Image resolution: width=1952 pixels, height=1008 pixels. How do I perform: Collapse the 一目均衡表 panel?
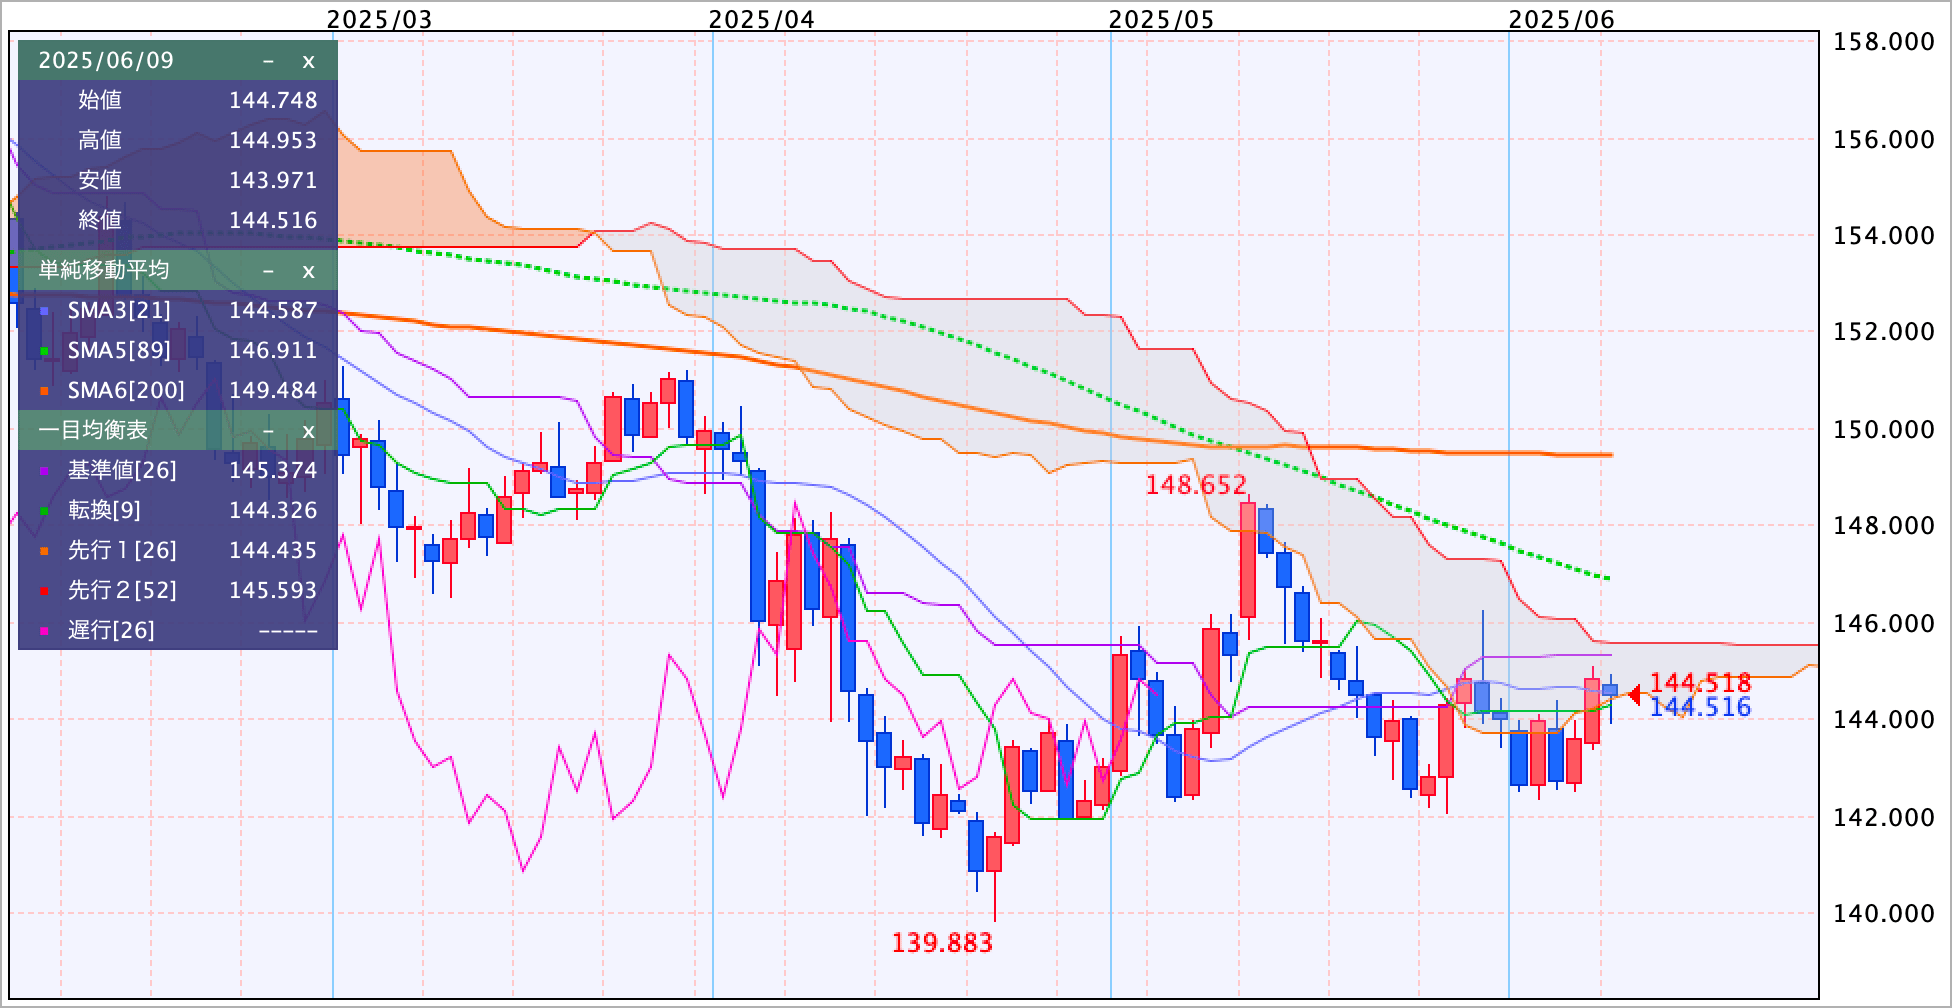(268, 431)
